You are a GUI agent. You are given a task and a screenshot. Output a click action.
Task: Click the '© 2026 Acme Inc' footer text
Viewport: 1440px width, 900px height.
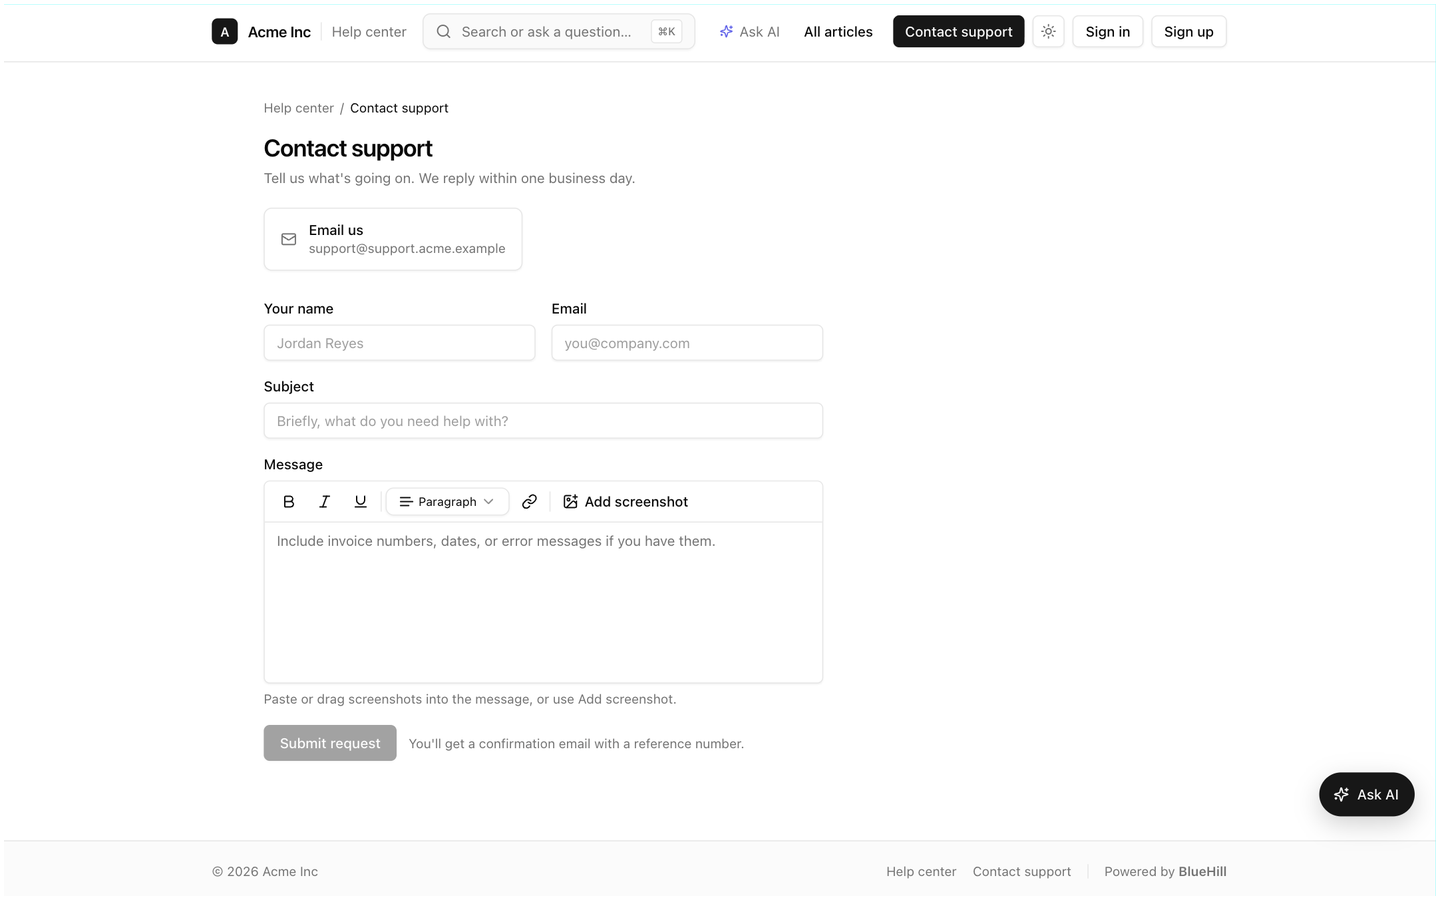265,872
